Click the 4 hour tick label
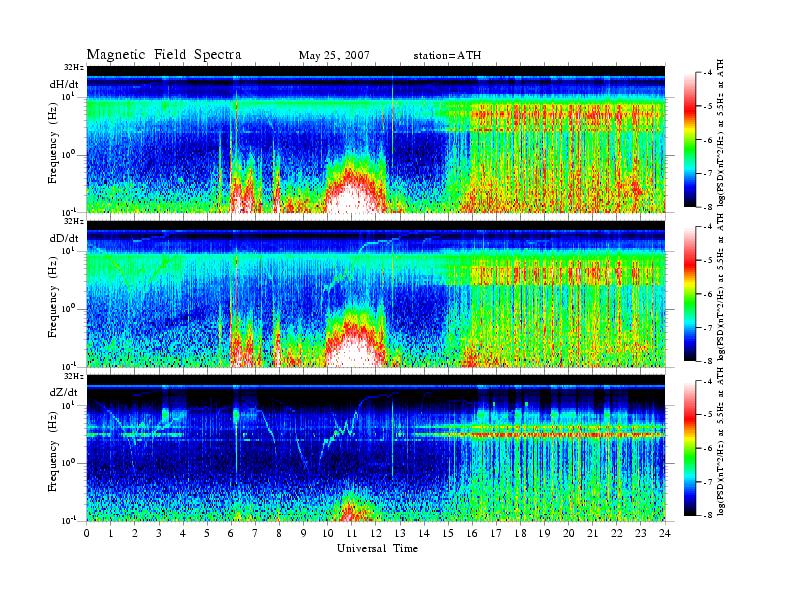This screenshot has height=612, width=792. pos(183,533)
